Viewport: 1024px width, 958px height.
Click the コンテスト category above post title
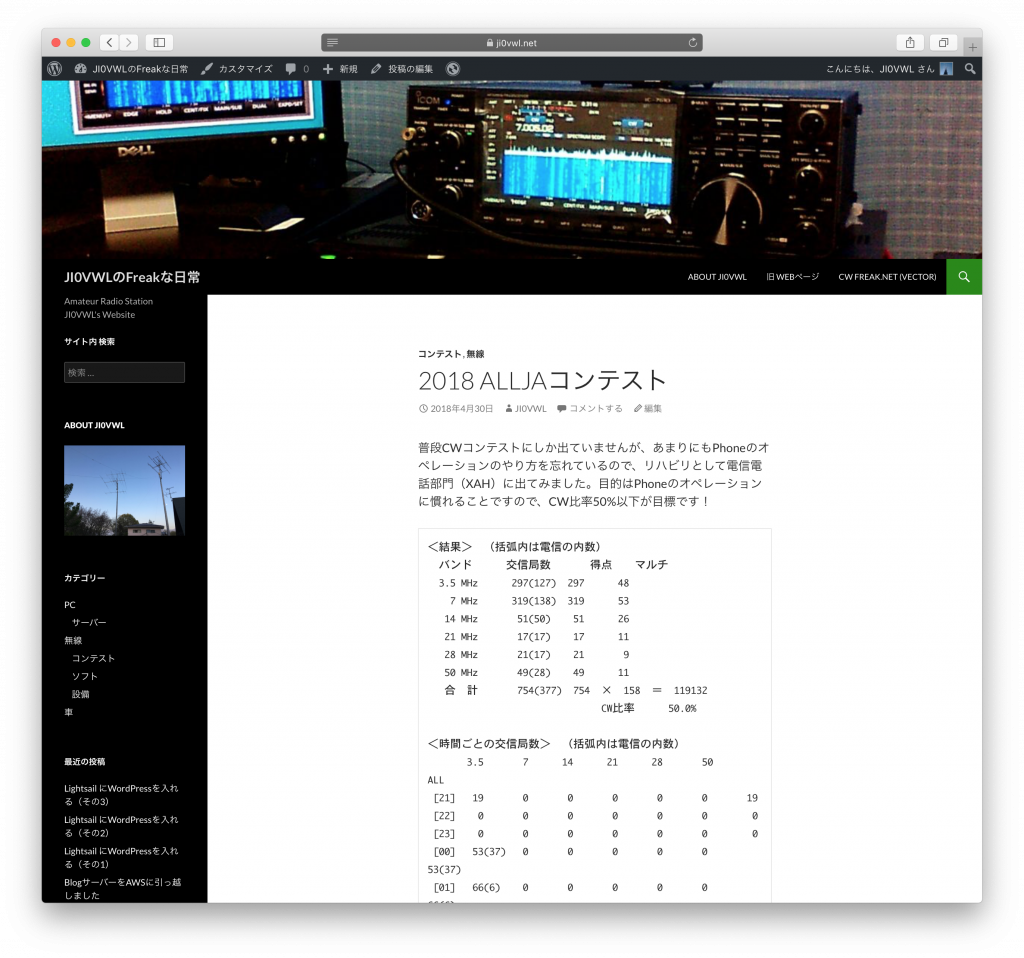point(440,354)
